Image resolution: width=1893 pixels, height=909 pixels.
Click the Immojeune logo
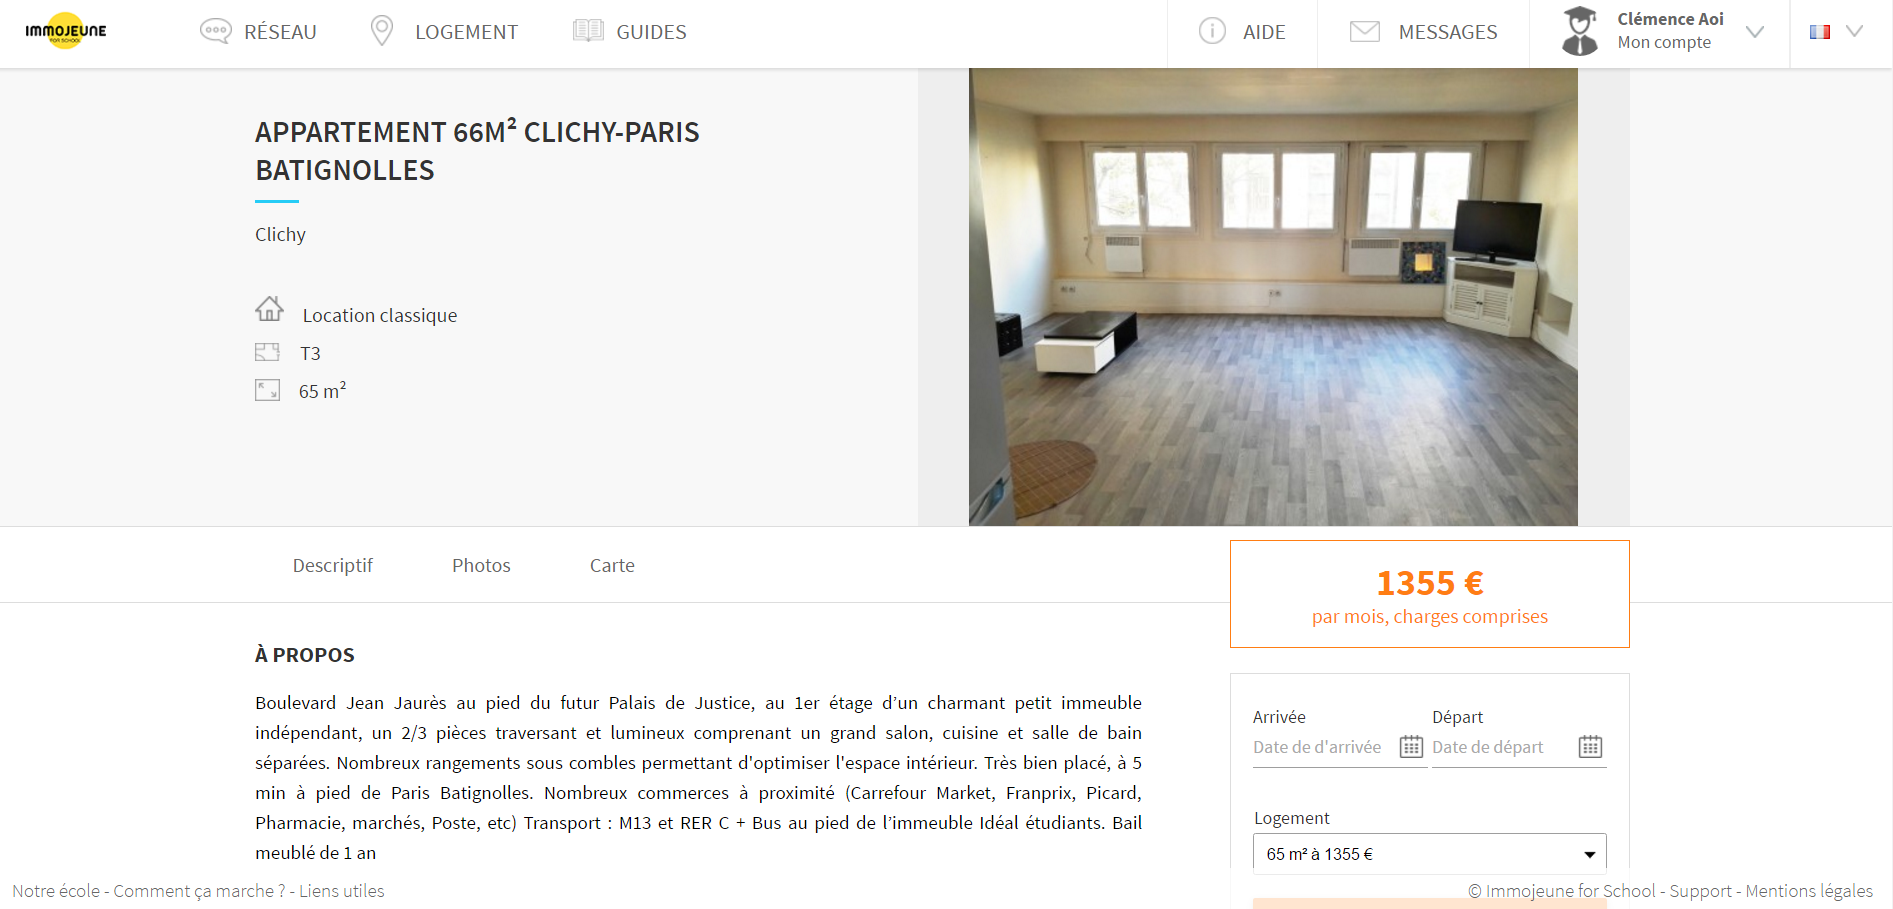point(66,31)
